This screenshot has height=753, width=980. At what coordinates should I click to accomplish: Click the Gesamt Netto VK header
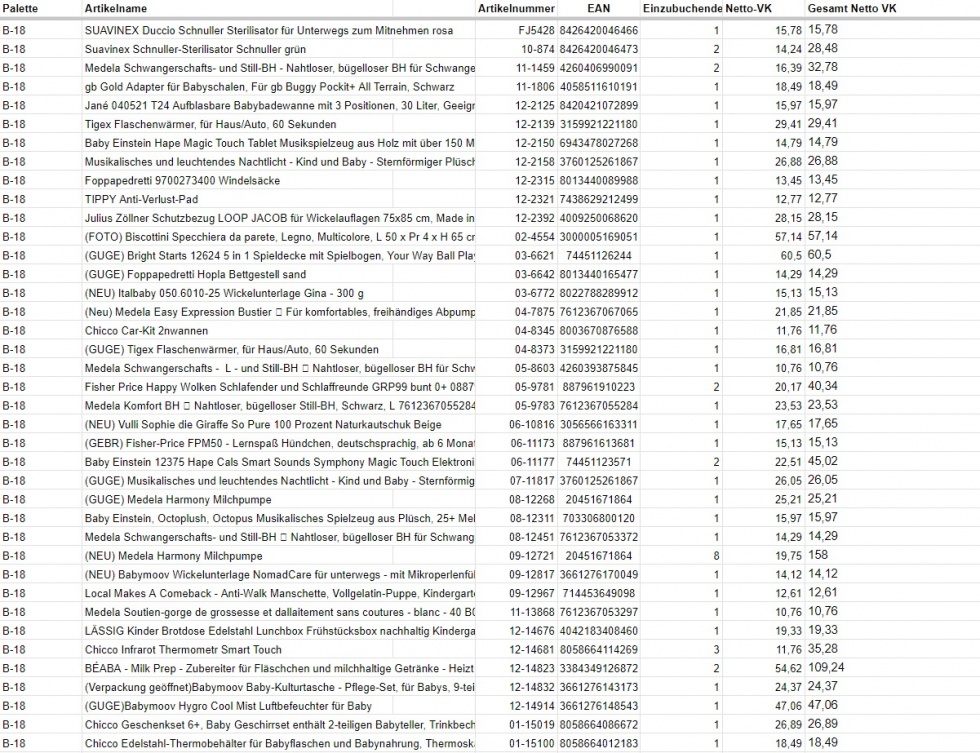852,9
